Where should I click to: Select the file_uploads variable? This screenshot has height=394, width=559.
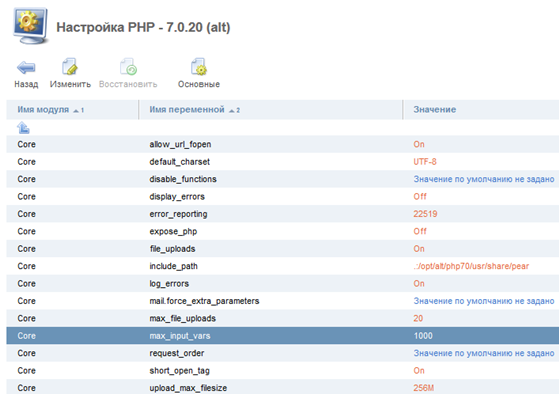172,249
